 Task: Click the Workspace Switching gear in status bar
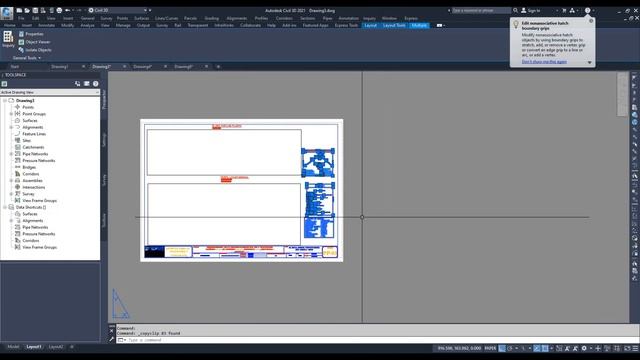pyautogui.click(x=584, y=348)
